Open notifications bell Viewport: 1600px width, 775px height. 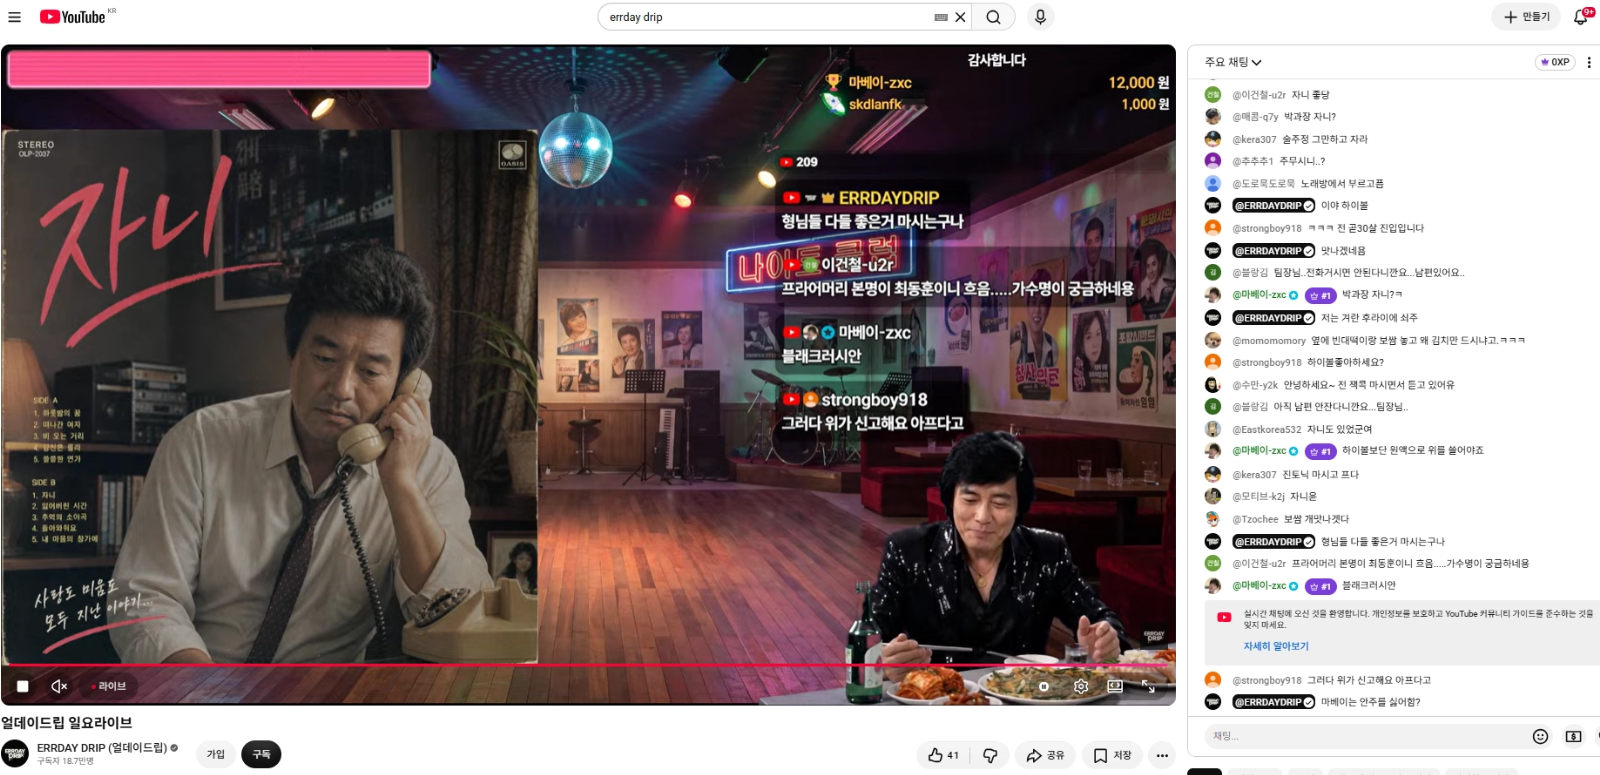tap(1580, 17)
